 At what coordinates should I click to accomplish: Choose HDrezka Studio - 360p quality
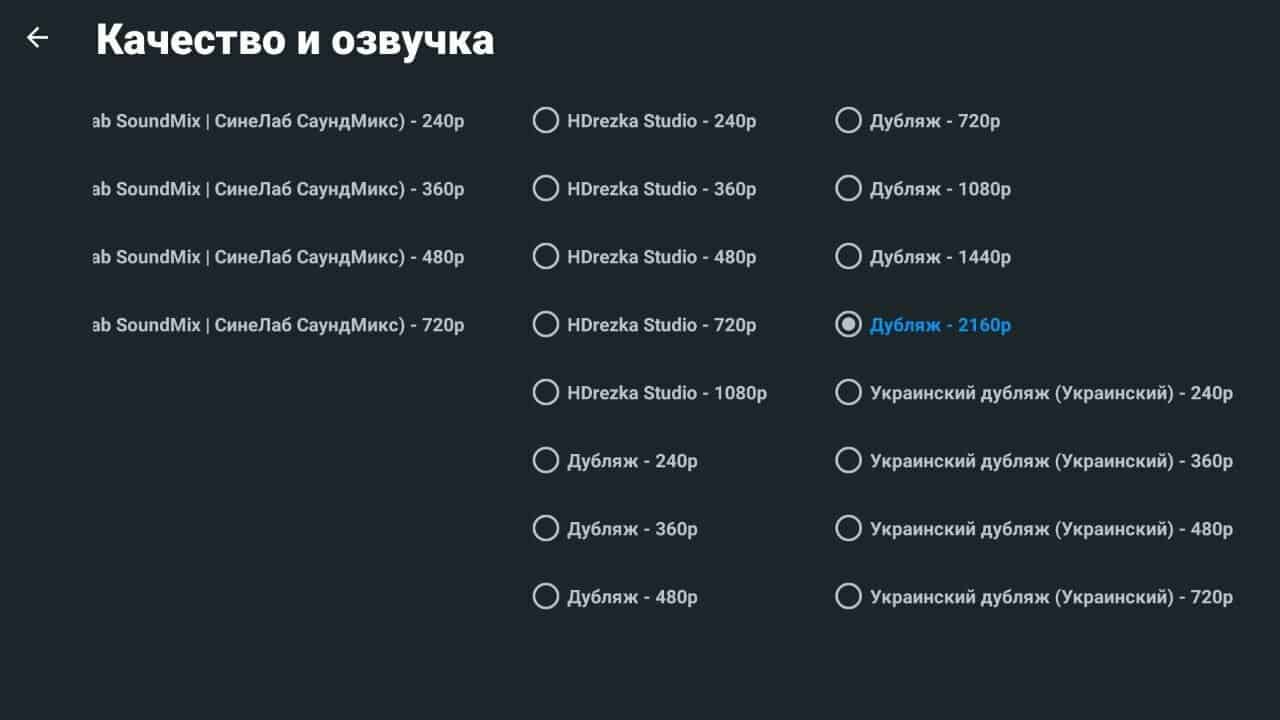pyautogui.click(x=546, y=189)
